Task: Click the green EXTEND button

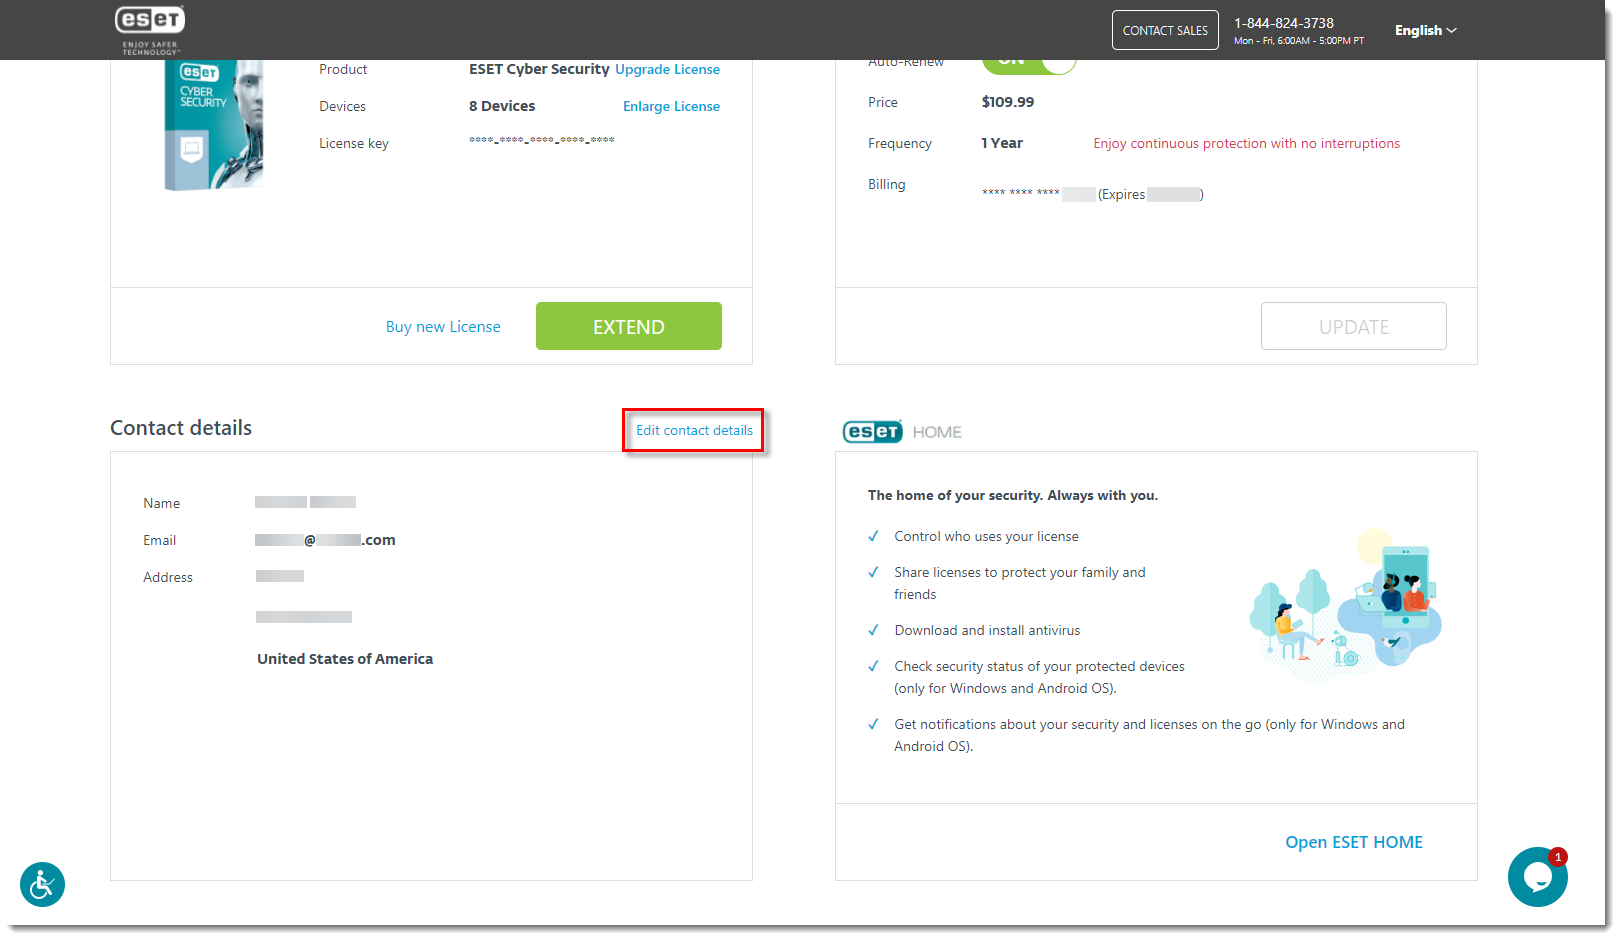Action: point(629,326)
